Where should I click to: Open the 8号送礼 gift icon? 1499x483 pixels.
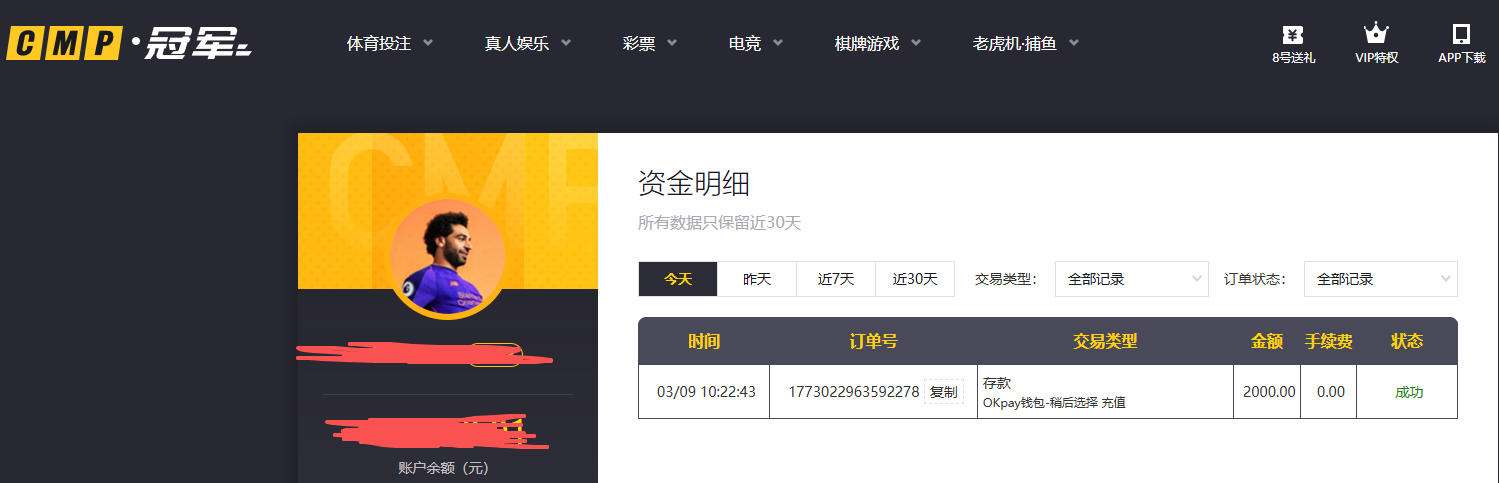coord(1293,35)
